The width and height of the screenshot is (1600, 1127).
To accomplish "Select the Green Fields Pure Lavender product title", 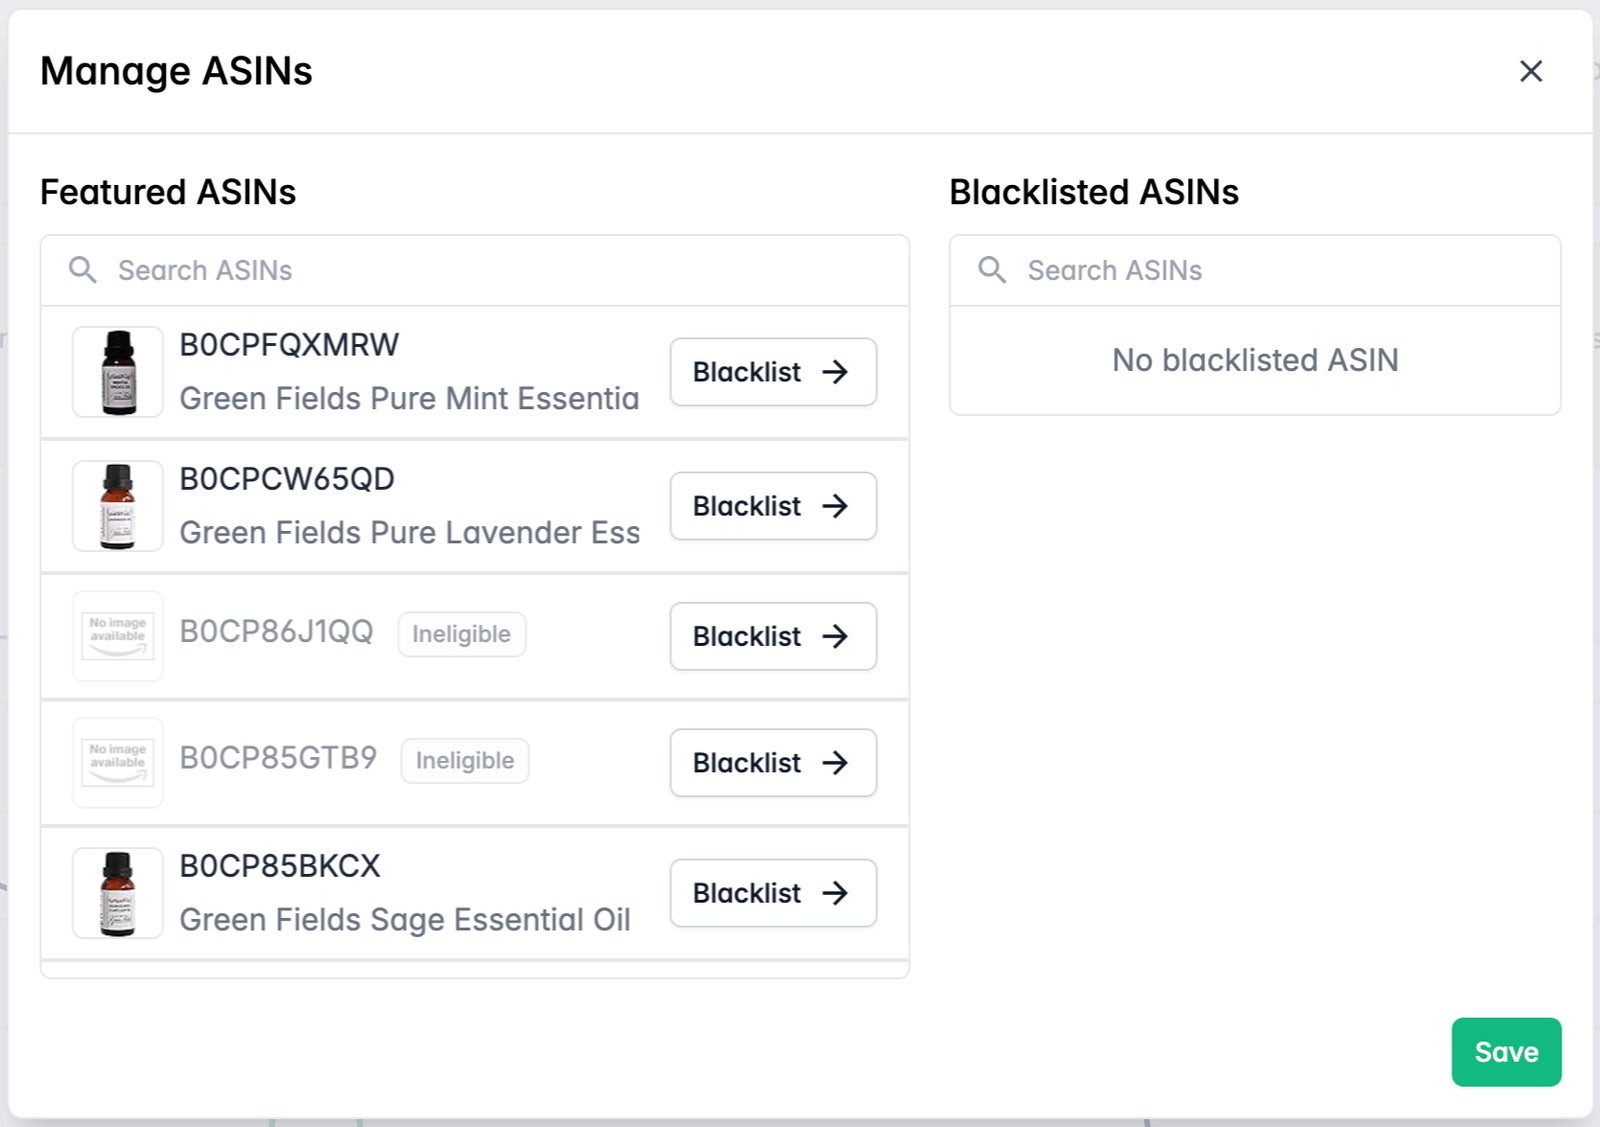I will tap(409, 533).
